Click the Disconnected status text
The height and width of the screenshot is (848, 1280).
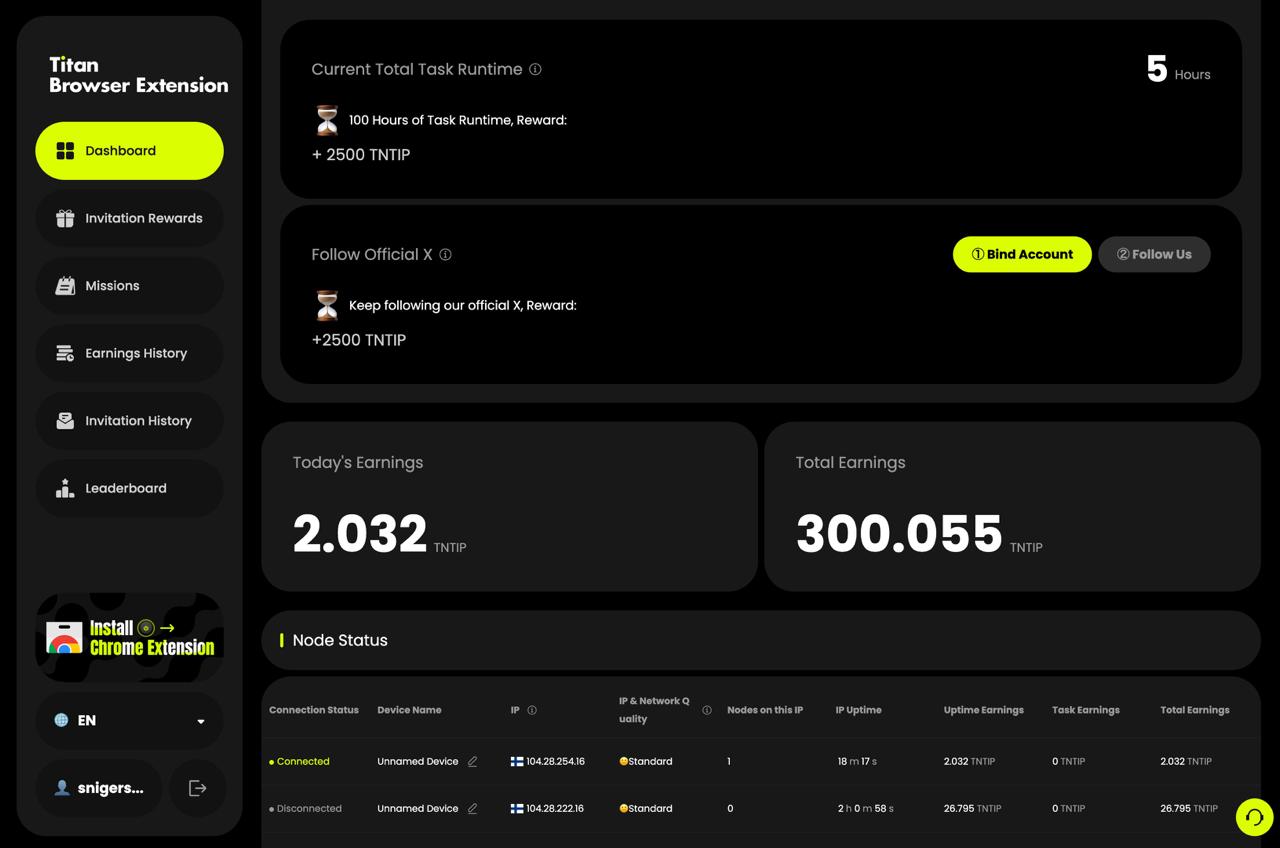click(309, 809)
